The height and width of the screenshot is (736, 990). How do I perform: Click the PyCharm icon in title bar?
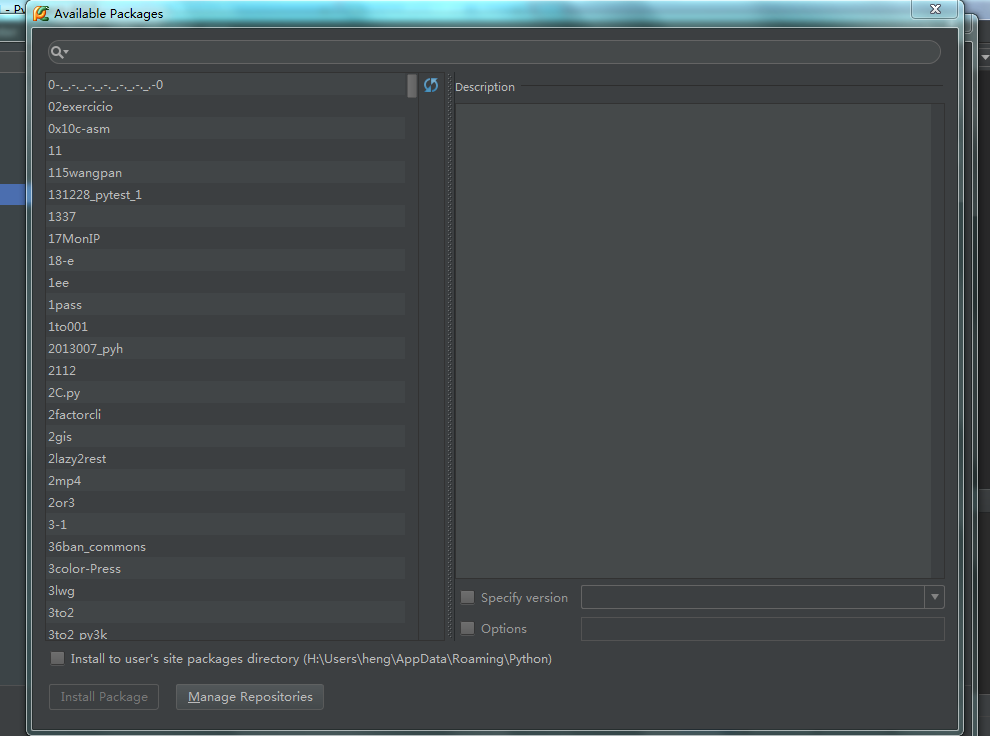pyautogui.click(x=41, y=13)
